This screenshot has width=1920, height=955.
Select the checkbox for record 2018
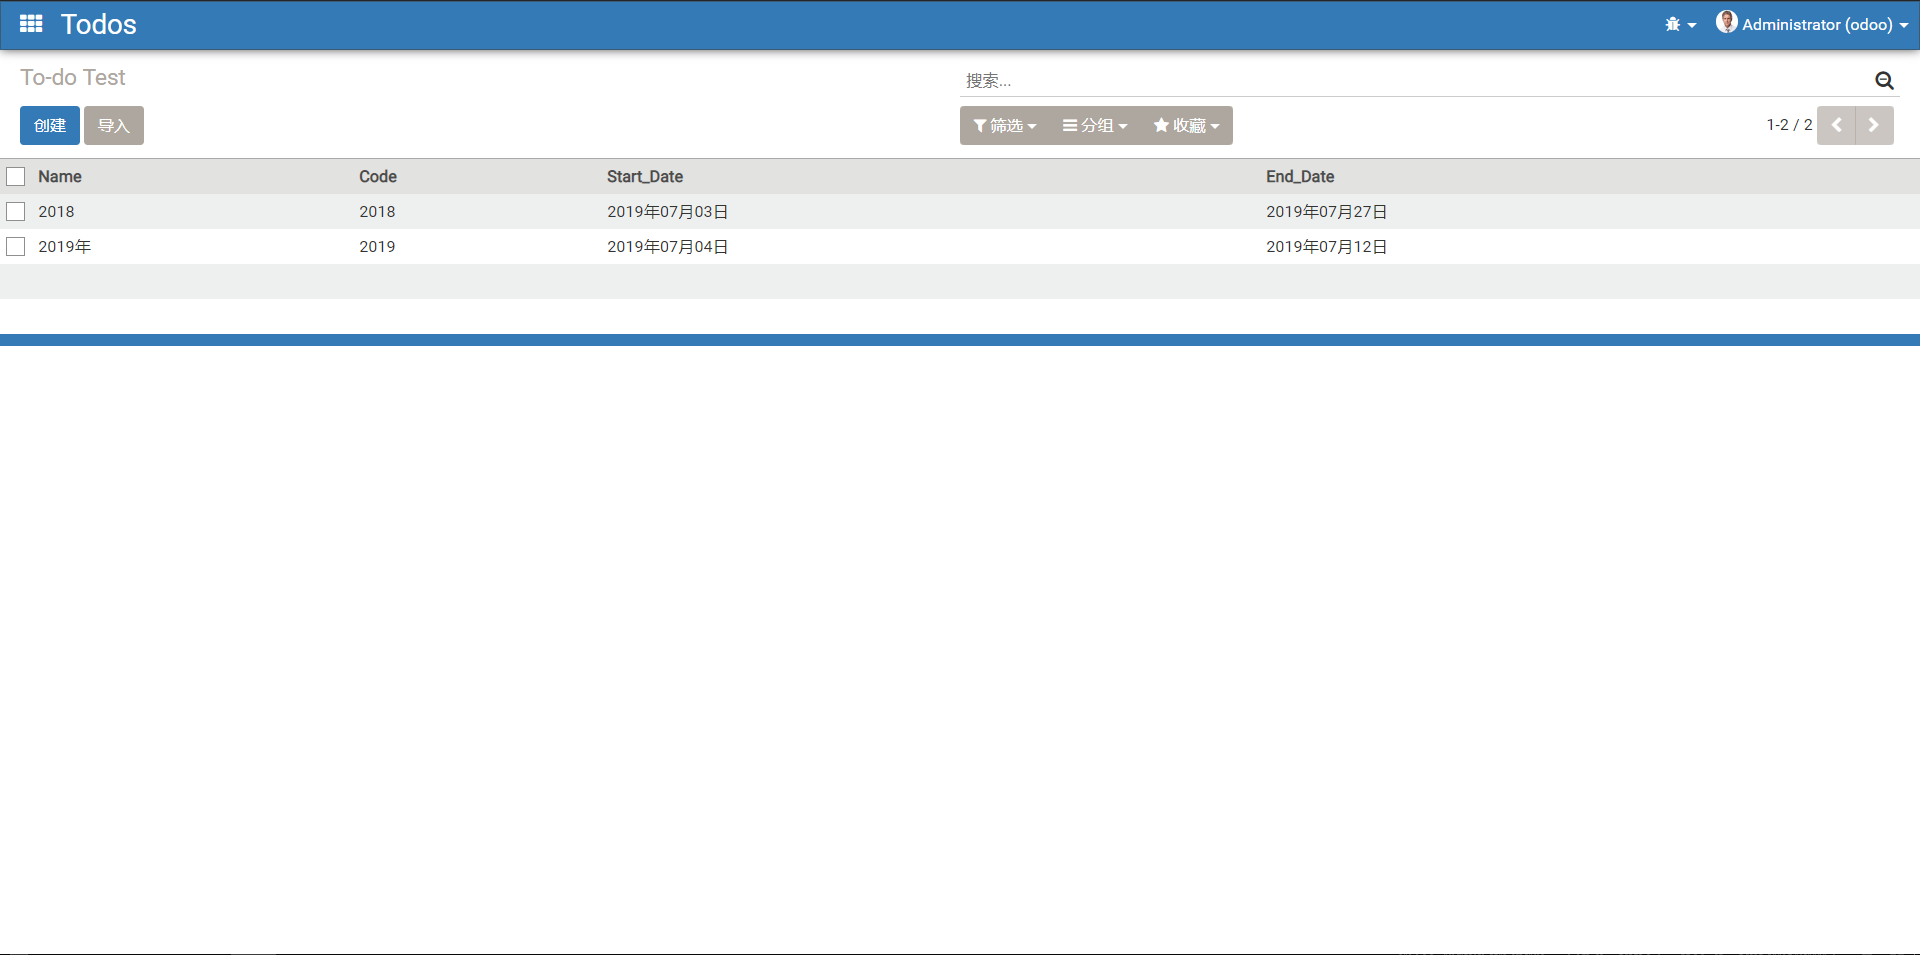[x=16, y=212]
